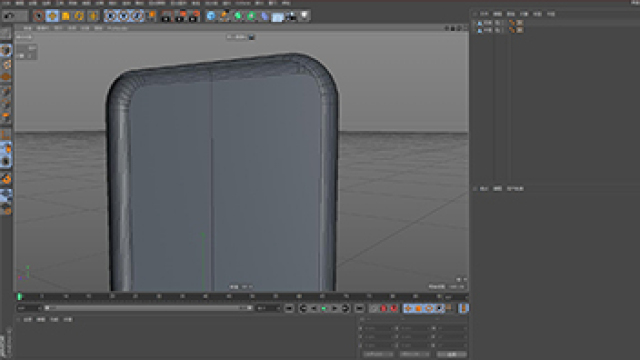This screenshot has width=640, height=360.
Task: Click the second green generator icon
Action: click(251, 16)
